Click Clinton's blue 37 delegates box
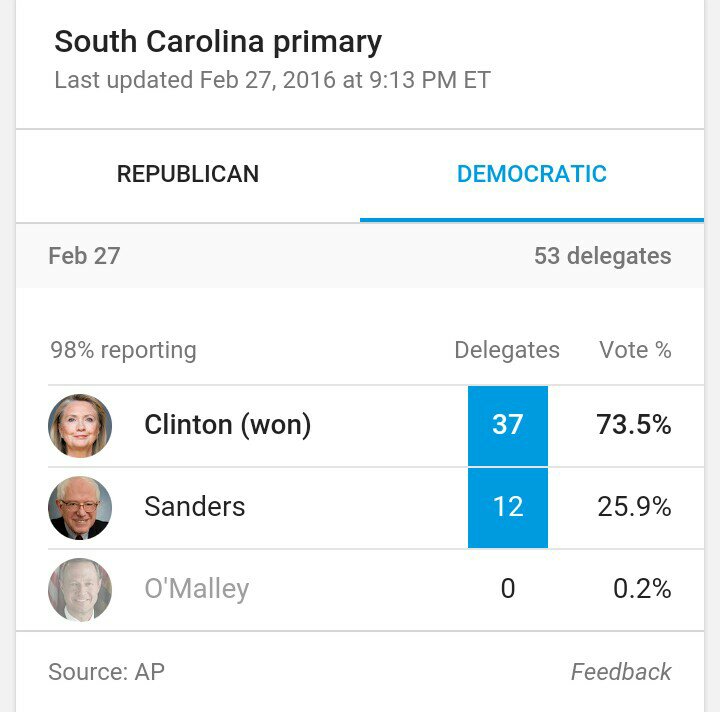Viewport: 720px width, 712px height. 508,425
